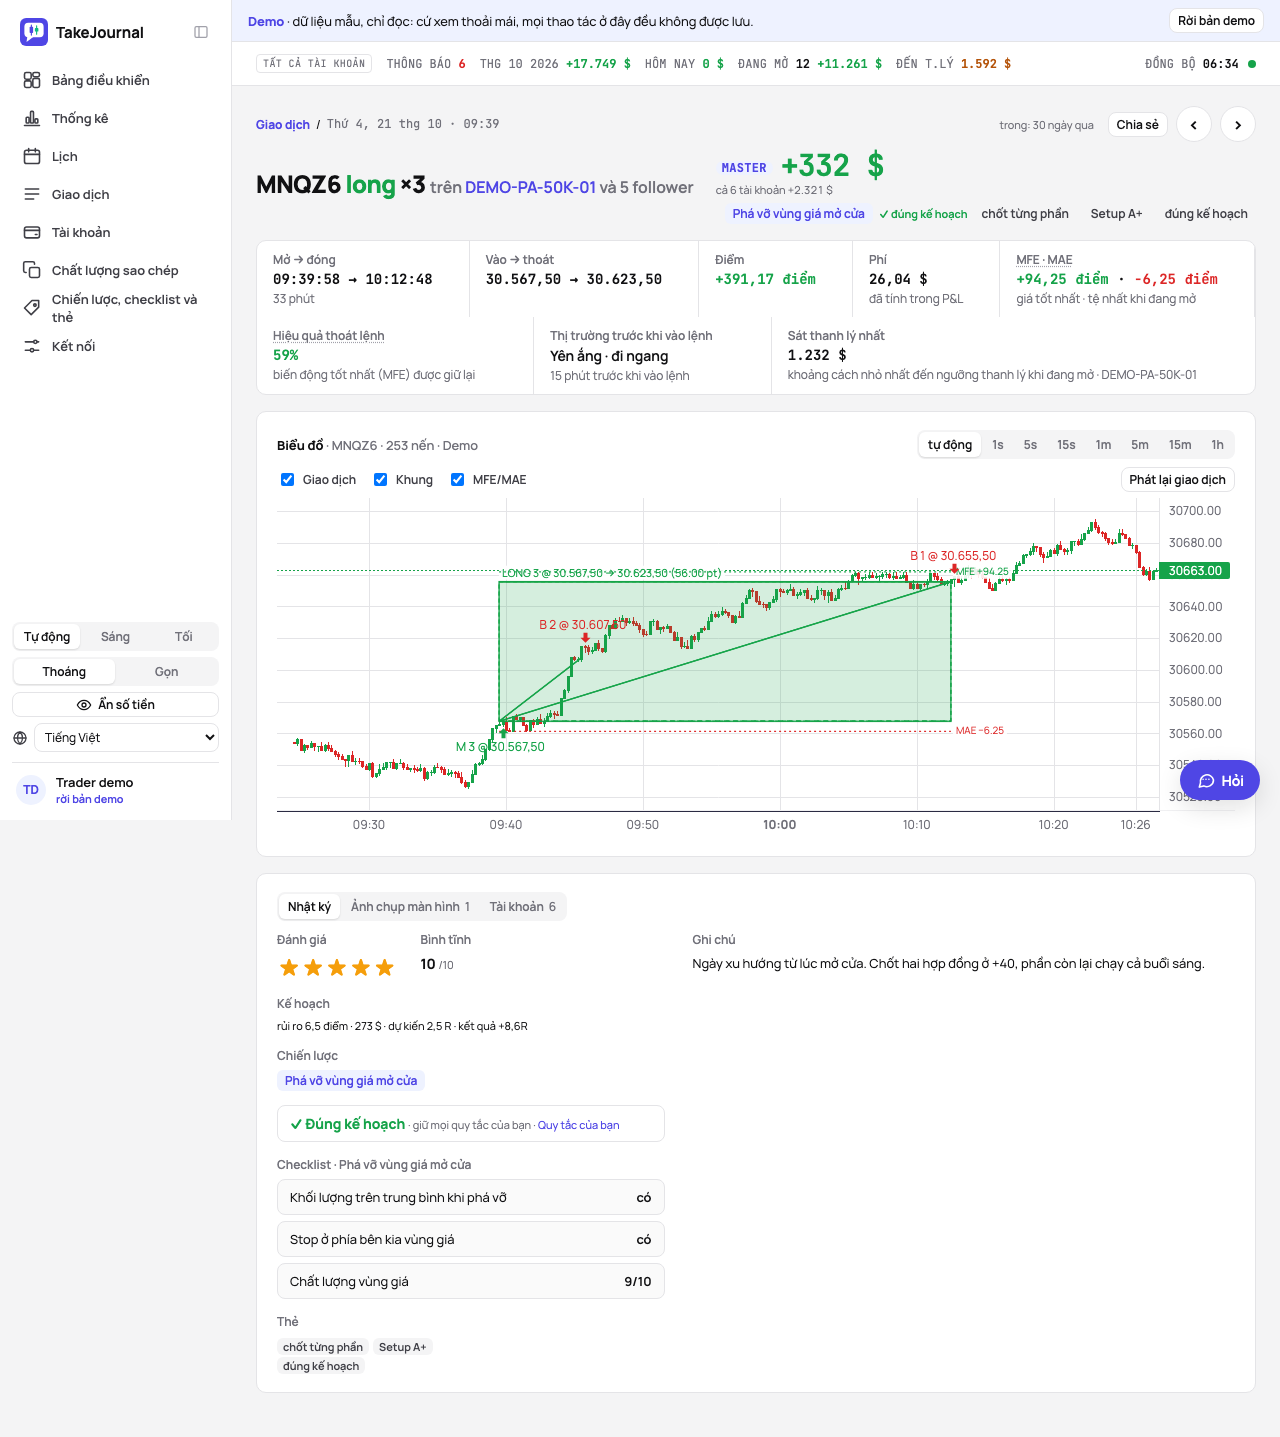This screenshot has width=1280, height=1437.
Task: Click the Phá vỡ vùng giá mở cửa strategy chip under Chiến lược
Action: point(351,1081)
